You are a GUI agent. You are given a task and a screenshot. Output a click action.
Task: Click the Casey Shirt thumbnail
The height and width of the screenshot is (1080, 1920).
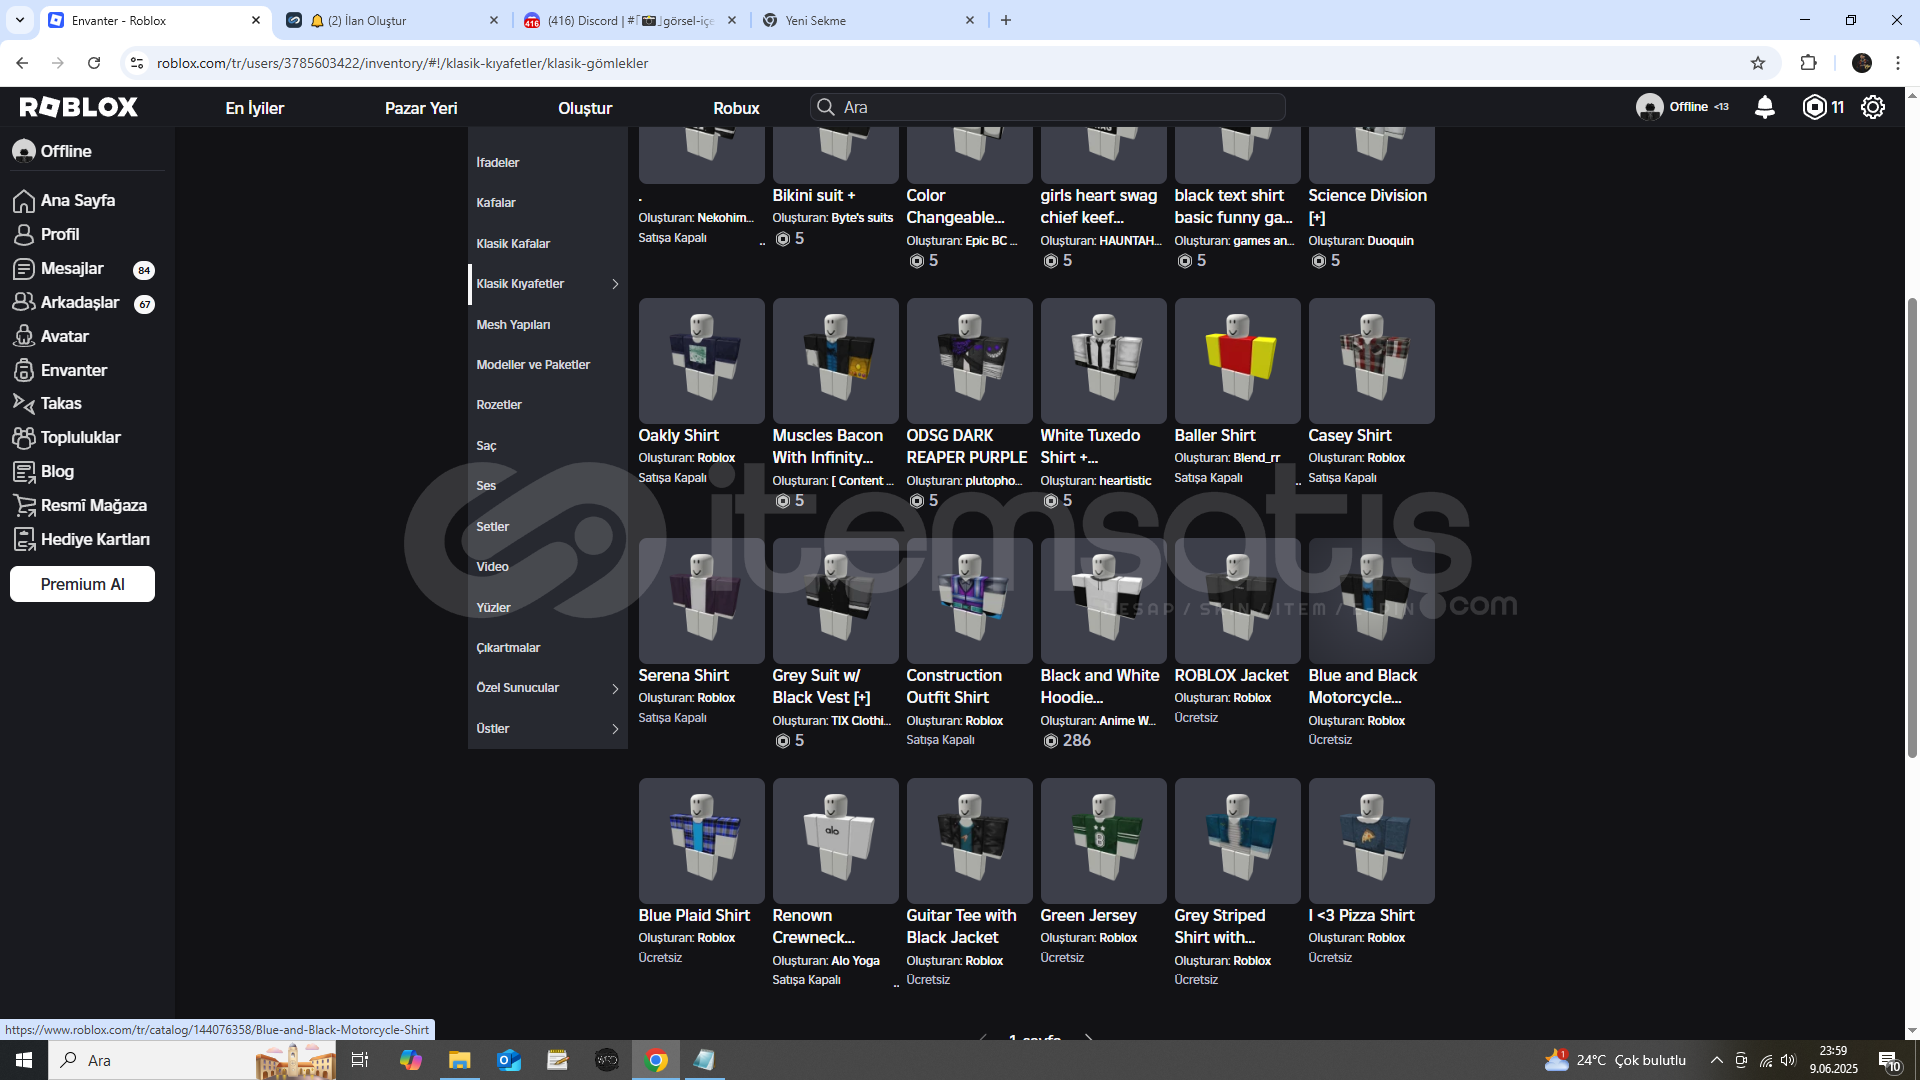[x=1371, y=361]
